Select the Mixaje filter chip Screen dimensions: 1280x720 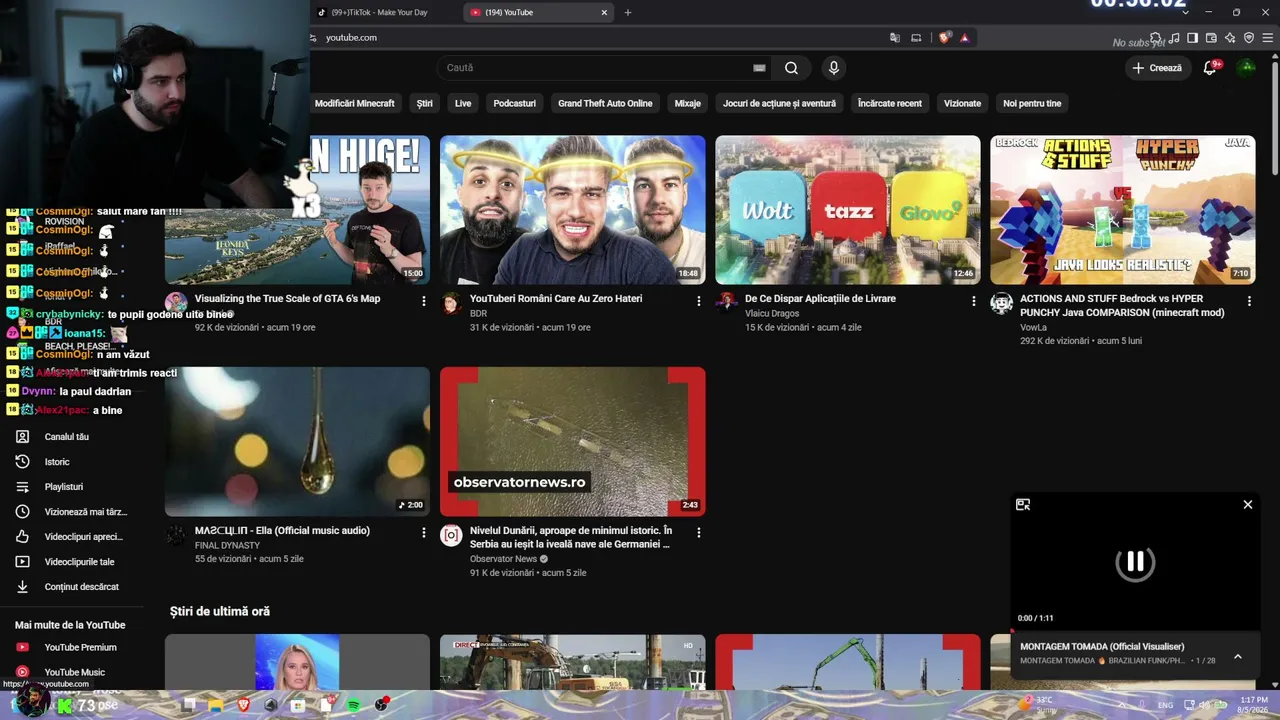pos(688,103)
